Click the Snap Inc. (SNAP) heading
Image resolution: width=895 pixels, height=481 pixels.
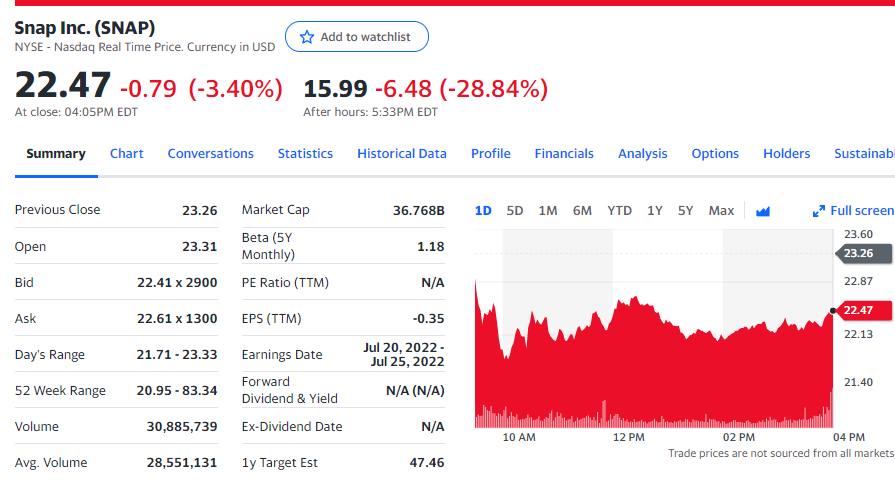(84, 27)
